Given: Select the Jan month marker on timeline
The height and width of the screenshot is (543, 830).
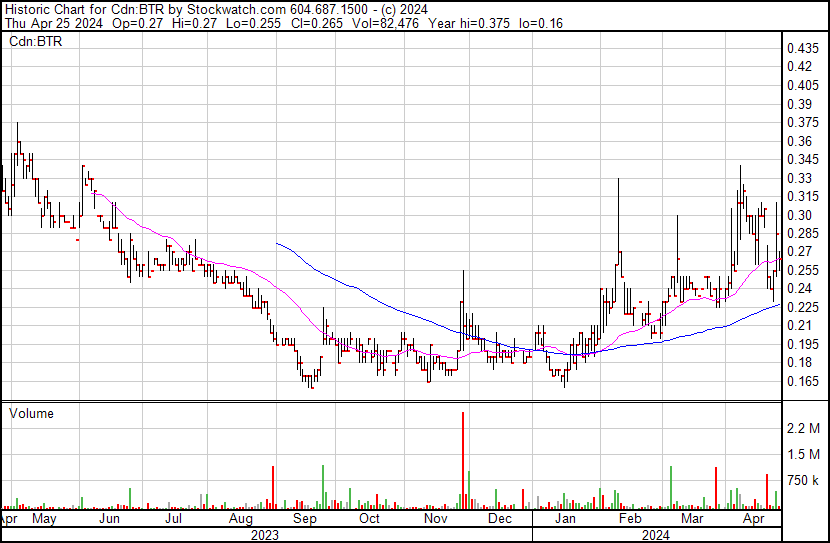Looking at the screenshot, I should (x=565, y=519).
